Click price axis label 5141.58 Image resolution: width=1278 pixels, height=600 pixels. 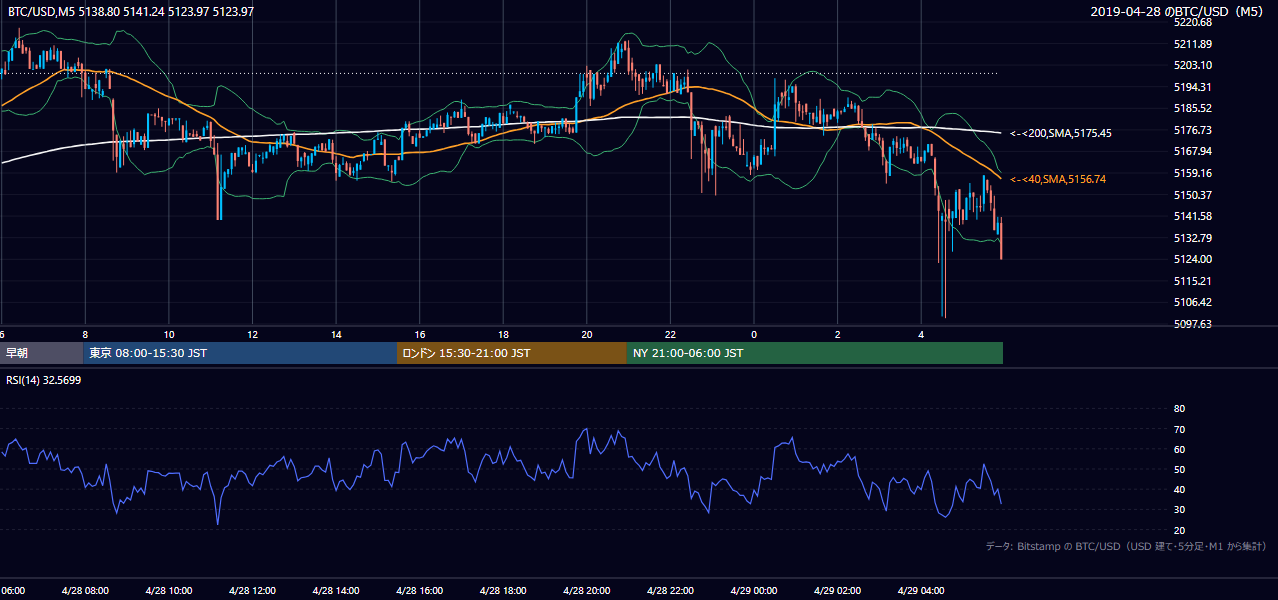[1193, 216]
